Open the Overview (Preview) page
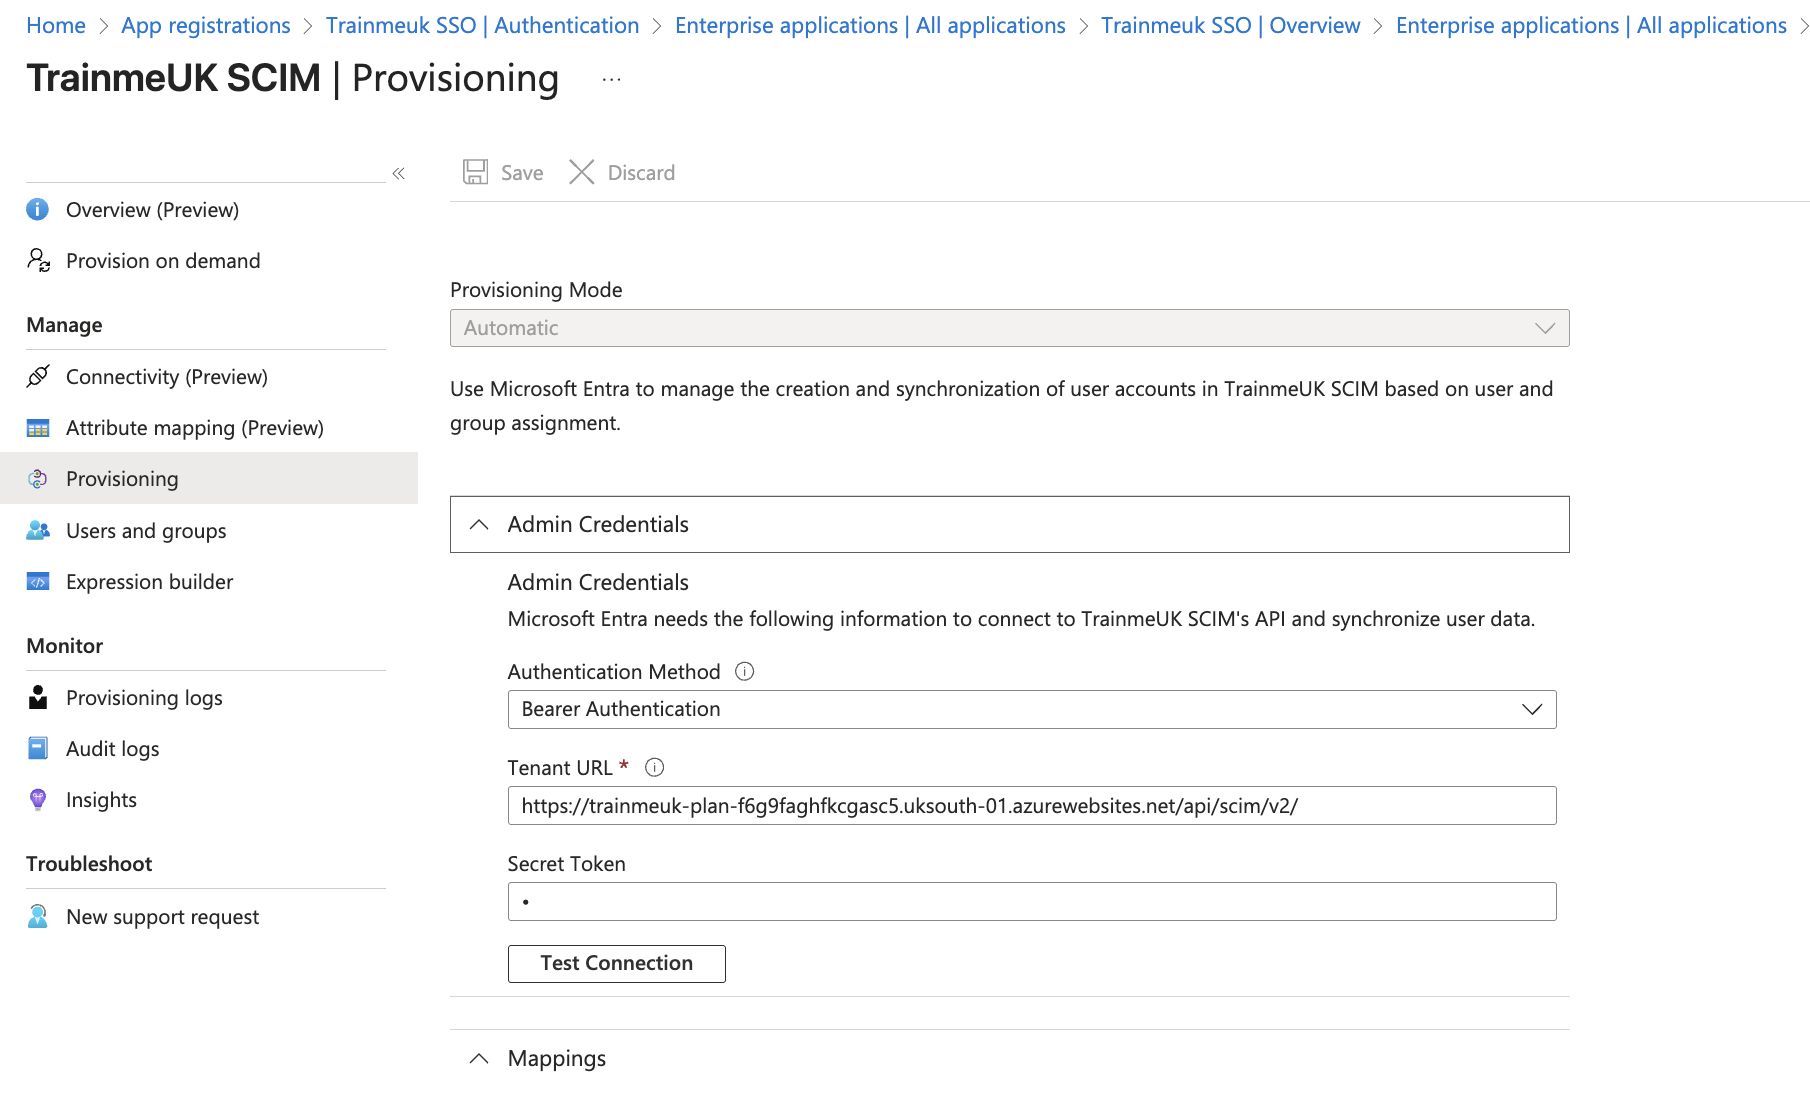Viewport: 1810px width, 1094px height. point(152,209)
